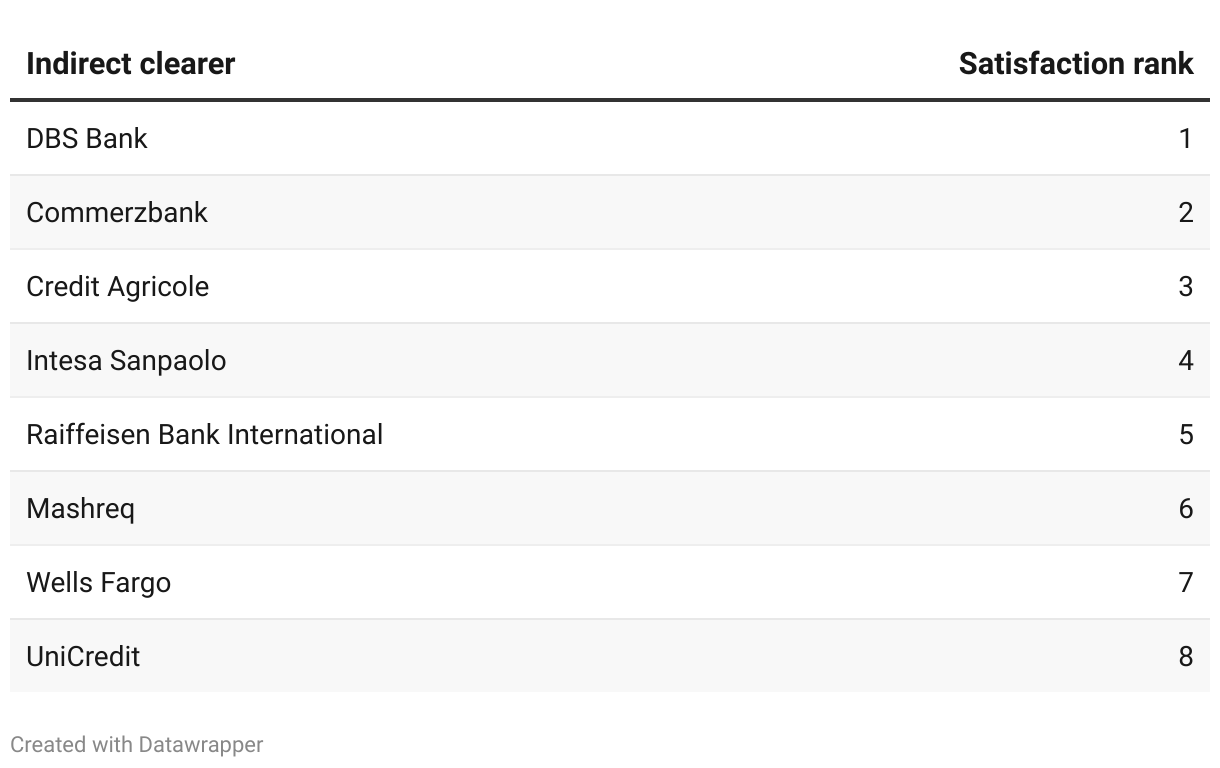Click the Intesa Sanpaolo name cell
Image resolution: width=1220 pixels, height=768 pixels.
click(126, 360)
